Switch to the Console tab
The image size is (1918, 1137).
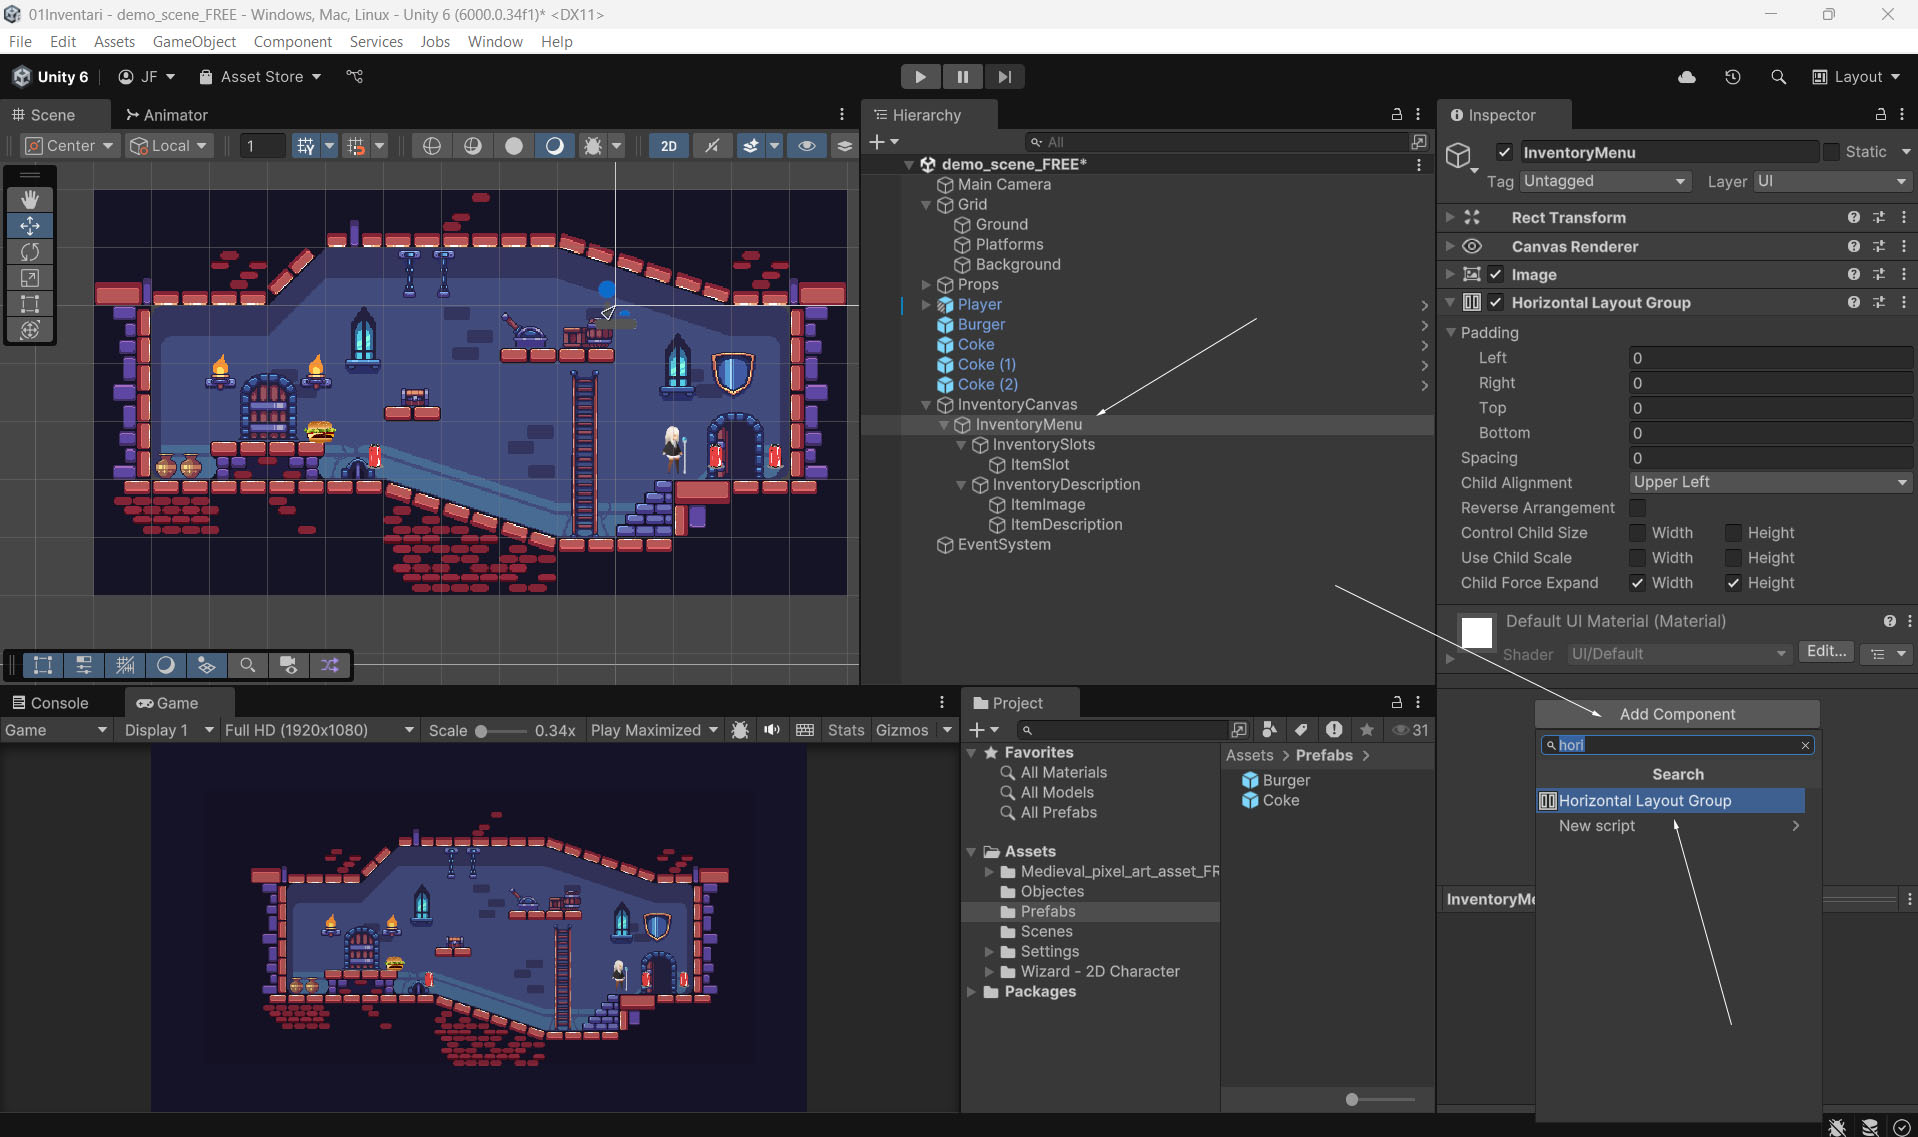[50, 703]
